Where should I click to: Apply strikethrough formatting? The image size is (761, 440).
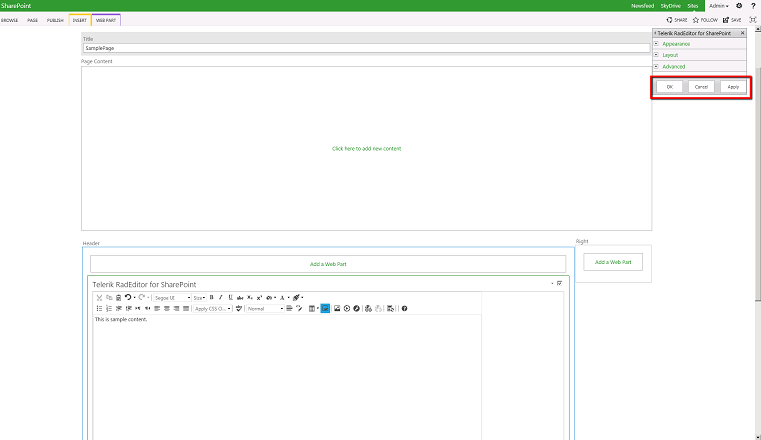pyautogui.click(x=240, y=298)
